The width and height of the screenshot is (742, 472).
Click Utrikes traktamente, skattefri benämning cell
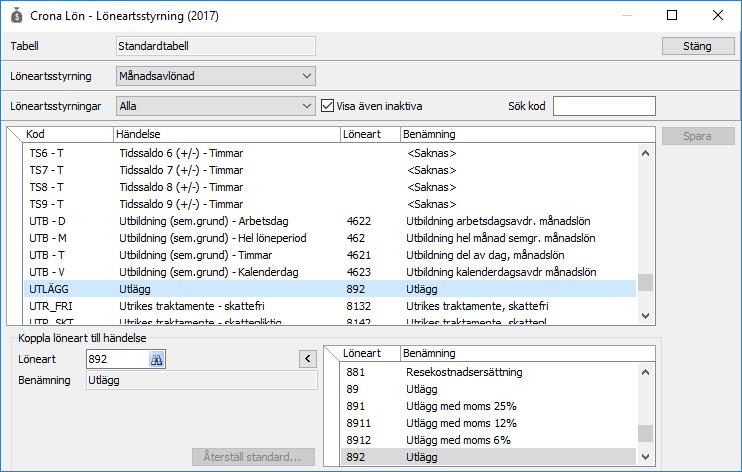coord(477,306)
